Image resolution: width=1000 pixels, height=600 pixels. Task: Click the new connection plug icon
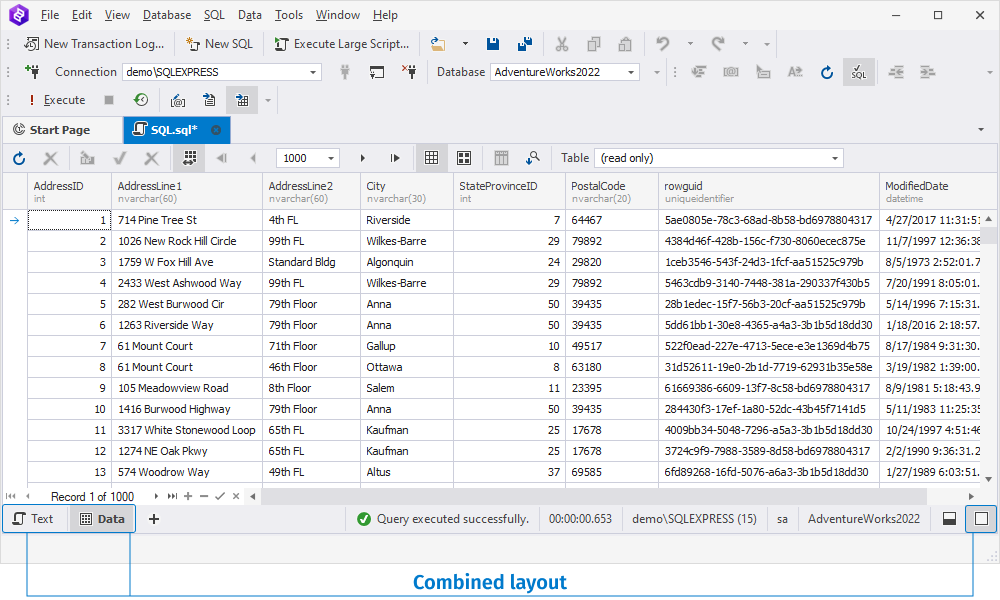[x=32, y=71]
